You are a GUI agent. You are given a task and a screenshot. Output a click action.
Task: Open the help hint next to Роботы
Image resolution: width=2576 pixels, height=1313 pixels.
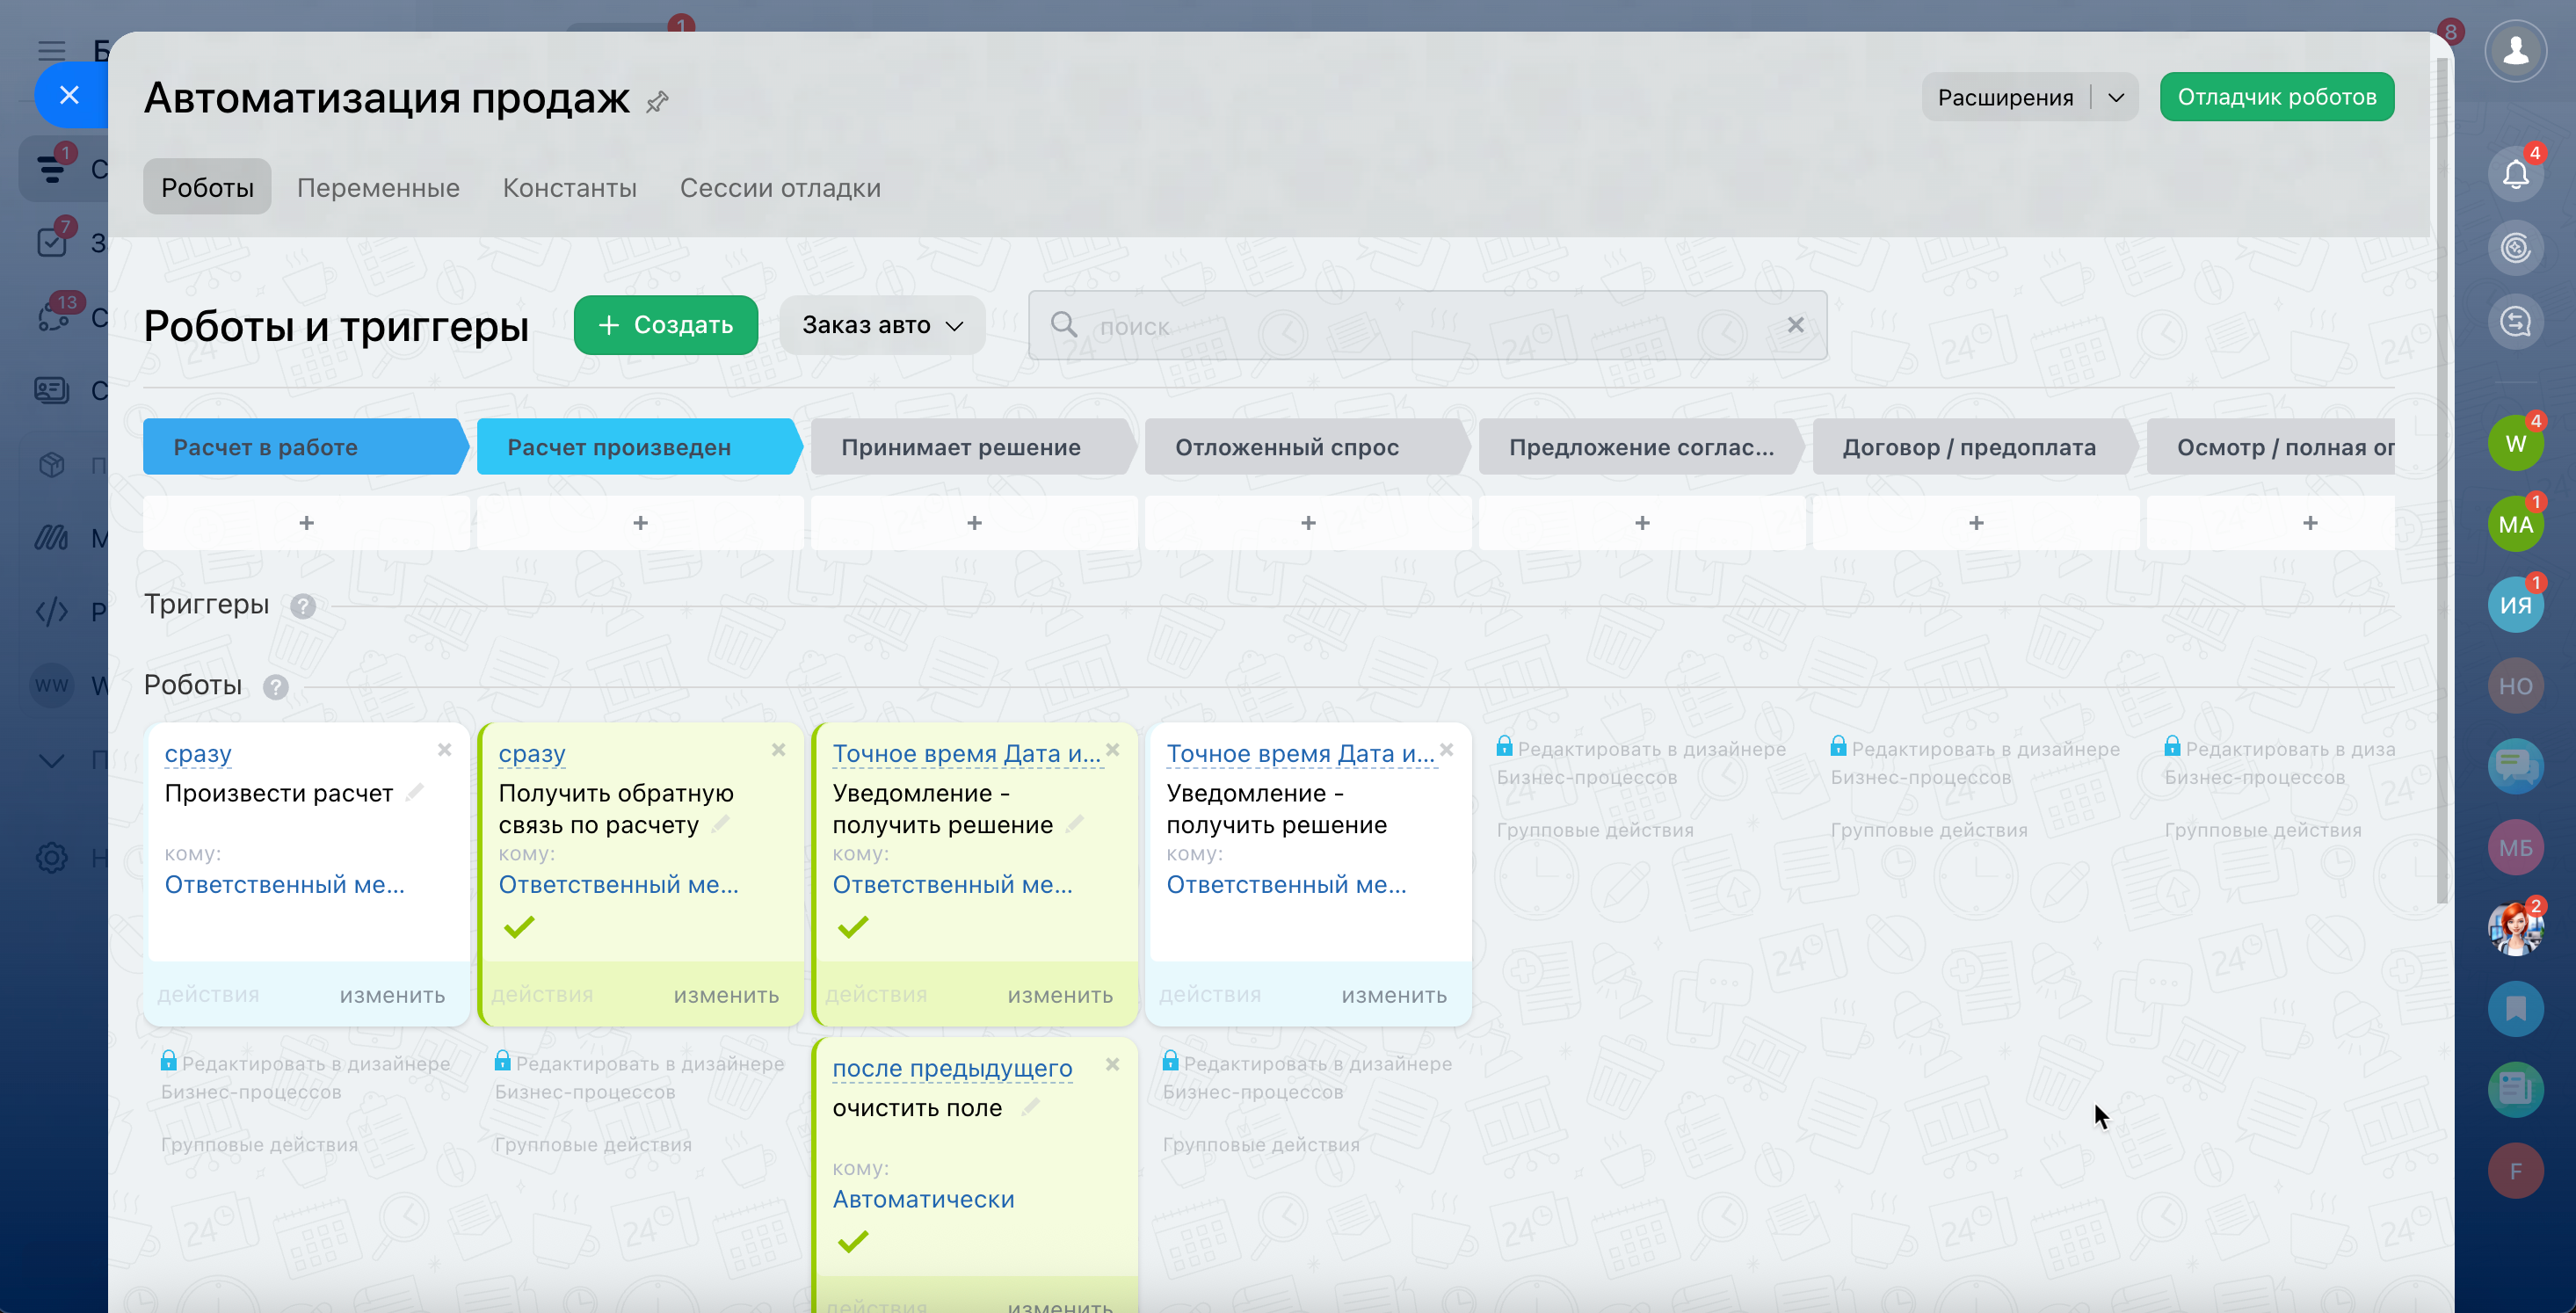276,687
